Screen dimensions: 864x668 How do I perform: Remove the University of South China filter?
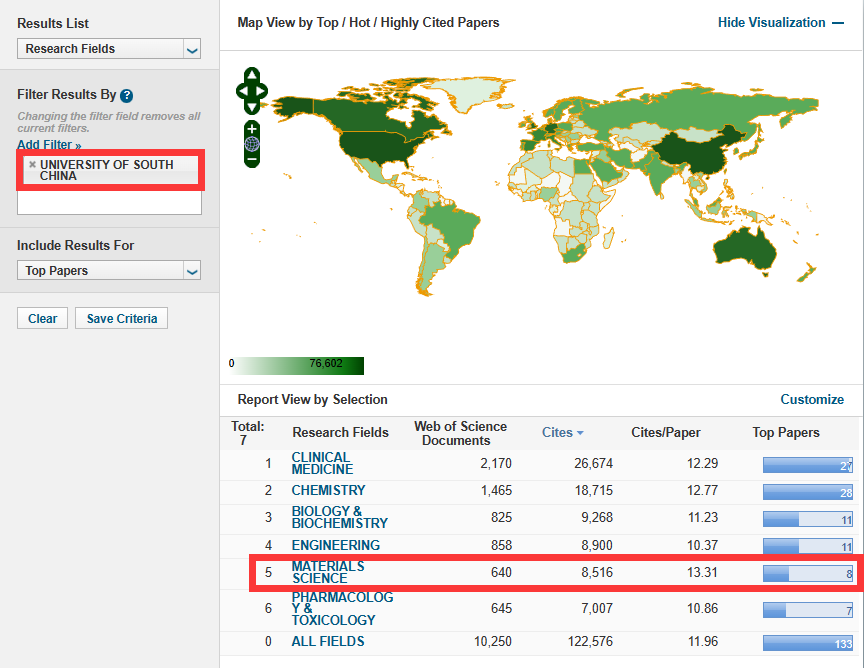[32, 165]
